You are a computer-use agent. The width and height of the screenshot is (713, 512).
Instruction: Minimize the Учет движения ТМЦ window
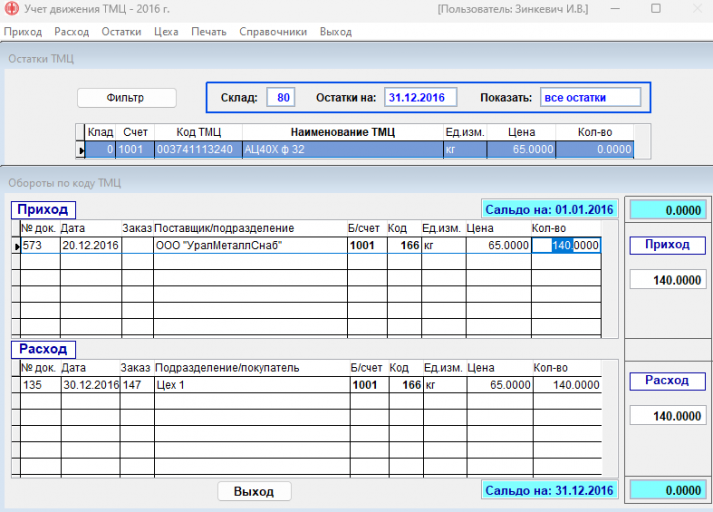pos(615,9)
